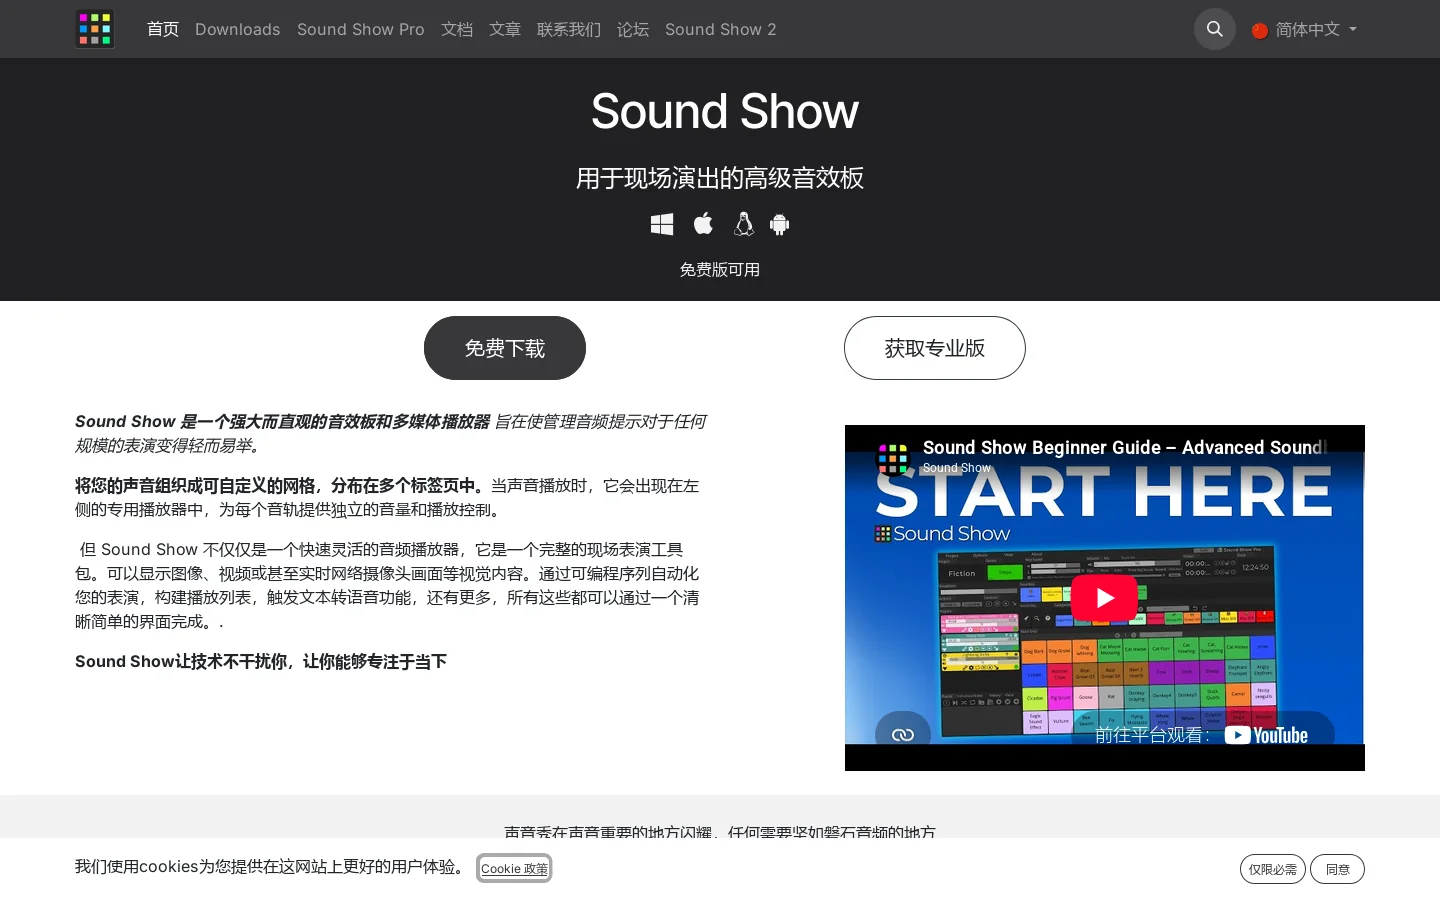
Task: Click the 免费下载 button
Action: pyautogui.click(x=505, y=348)
